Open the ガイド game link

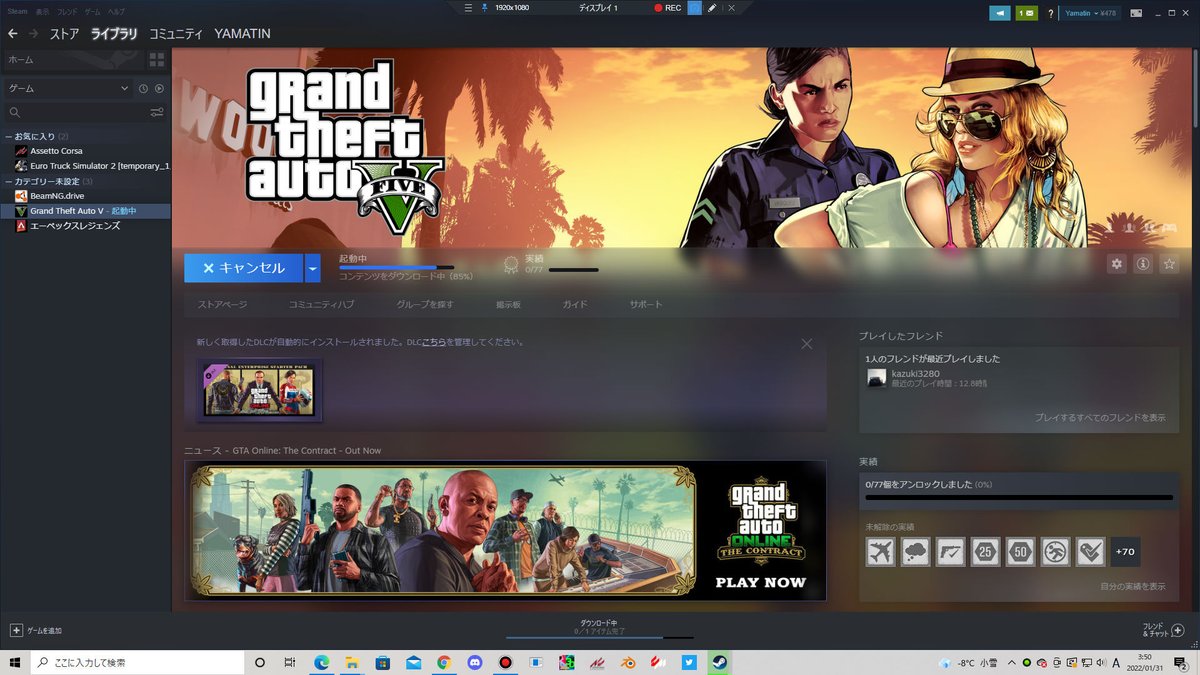pyautogui.click(x=575, y=304)
